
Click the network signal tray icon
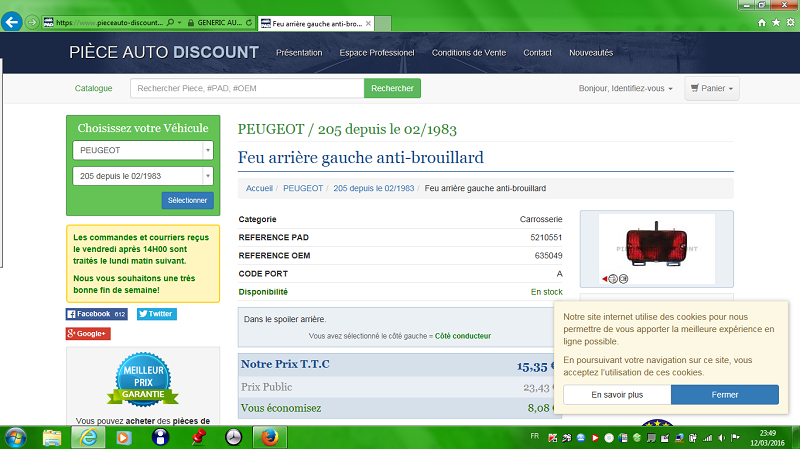tap(707, 438)
